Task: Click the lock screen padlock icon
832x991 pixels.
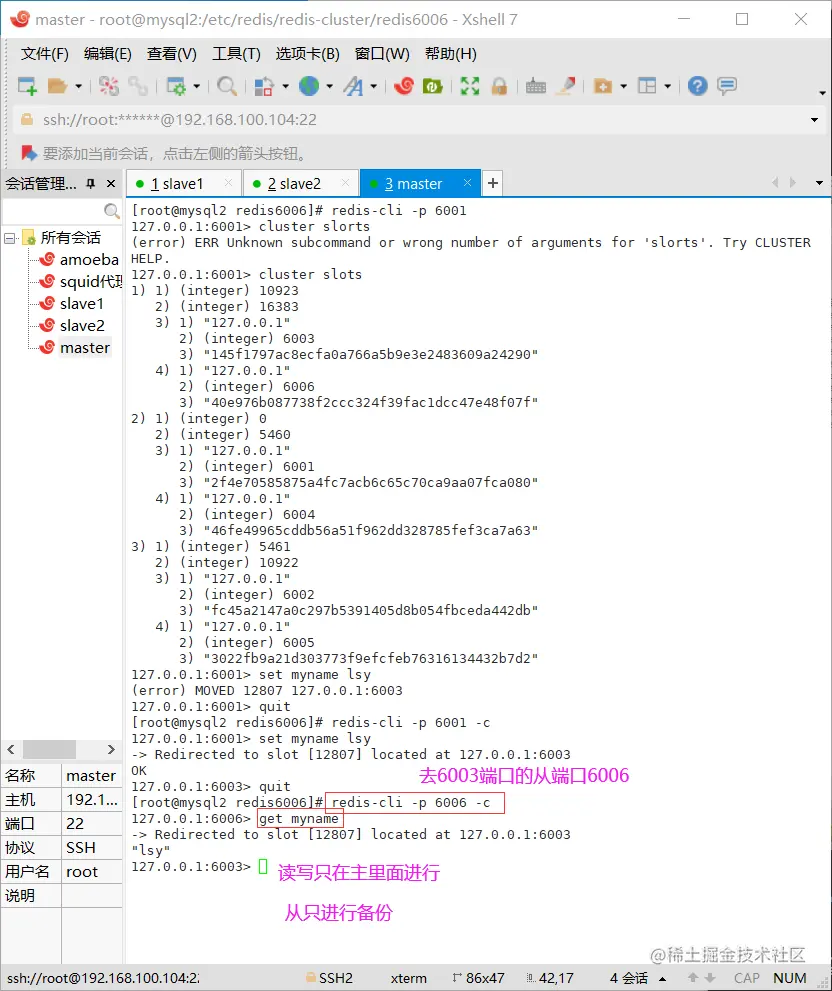Action: click(499, 86)
